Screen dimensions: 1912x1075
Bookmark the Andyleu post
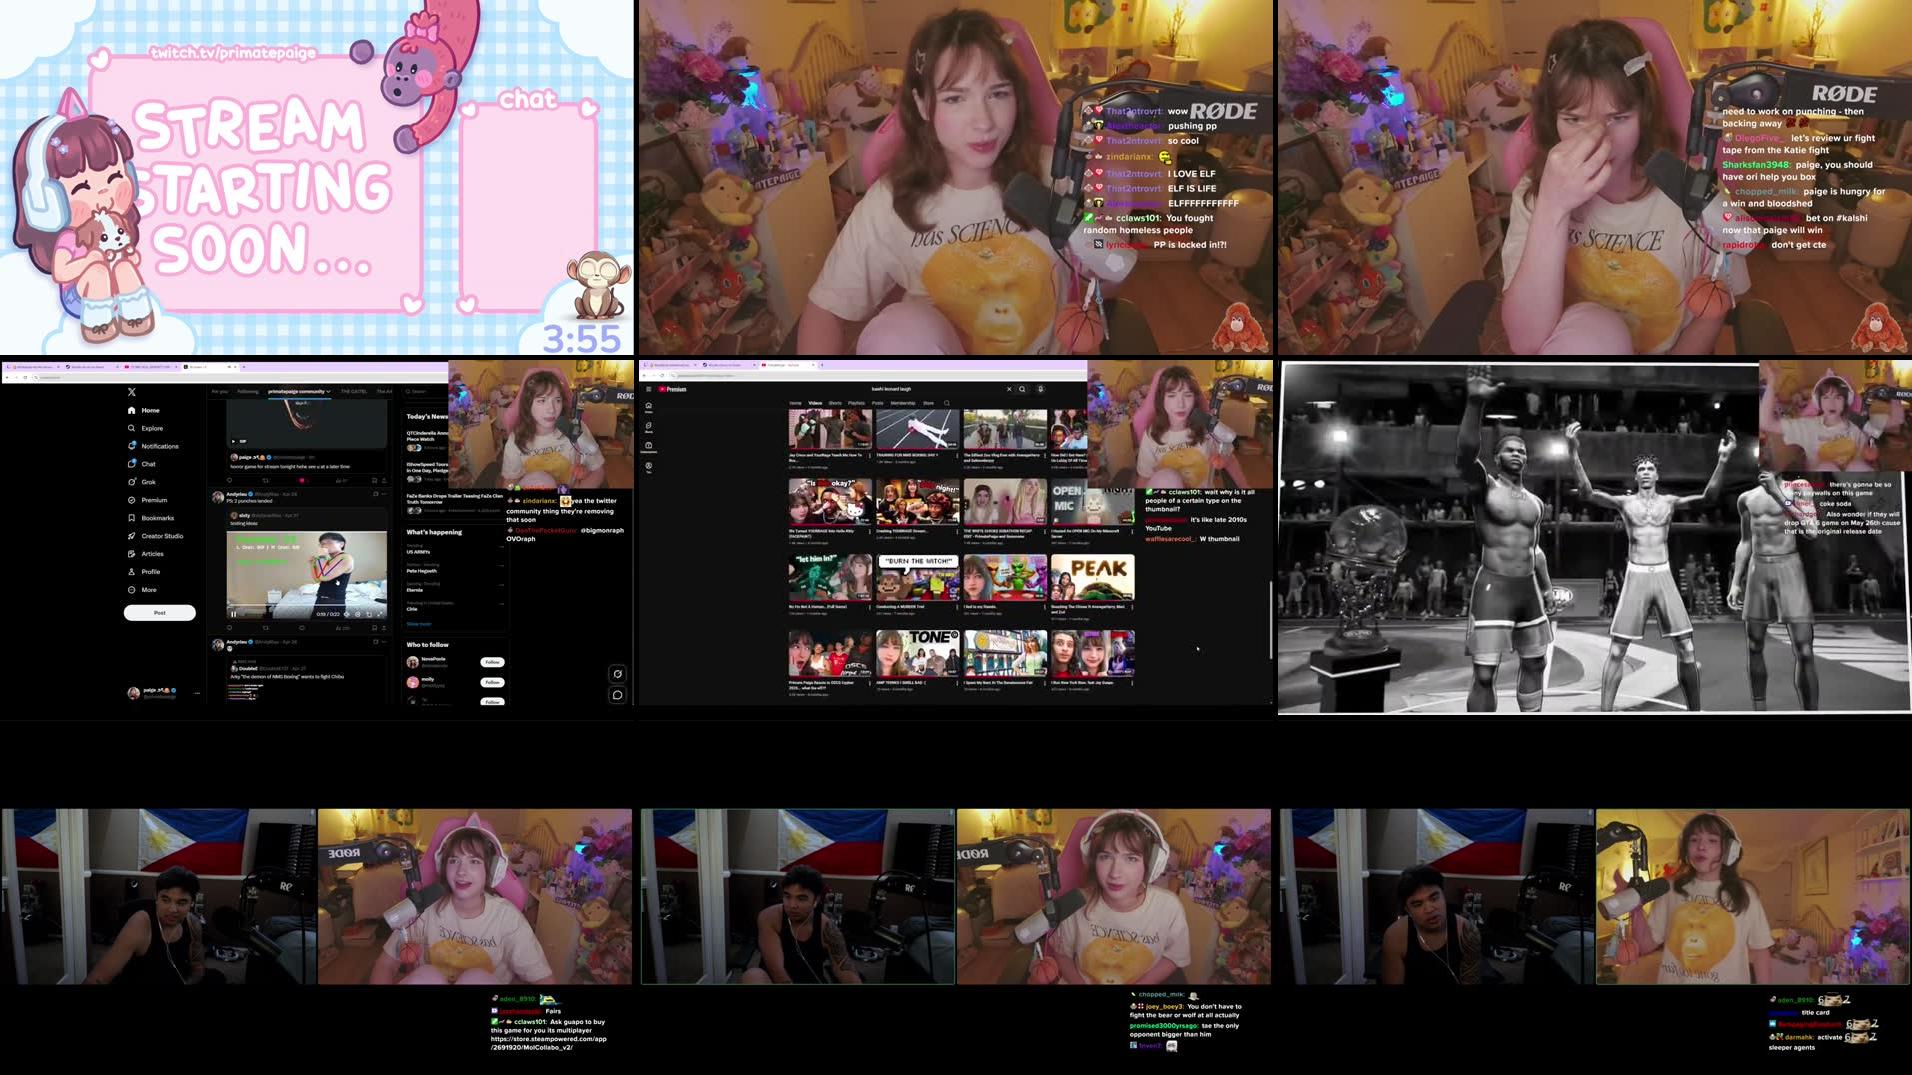(374, 628)
